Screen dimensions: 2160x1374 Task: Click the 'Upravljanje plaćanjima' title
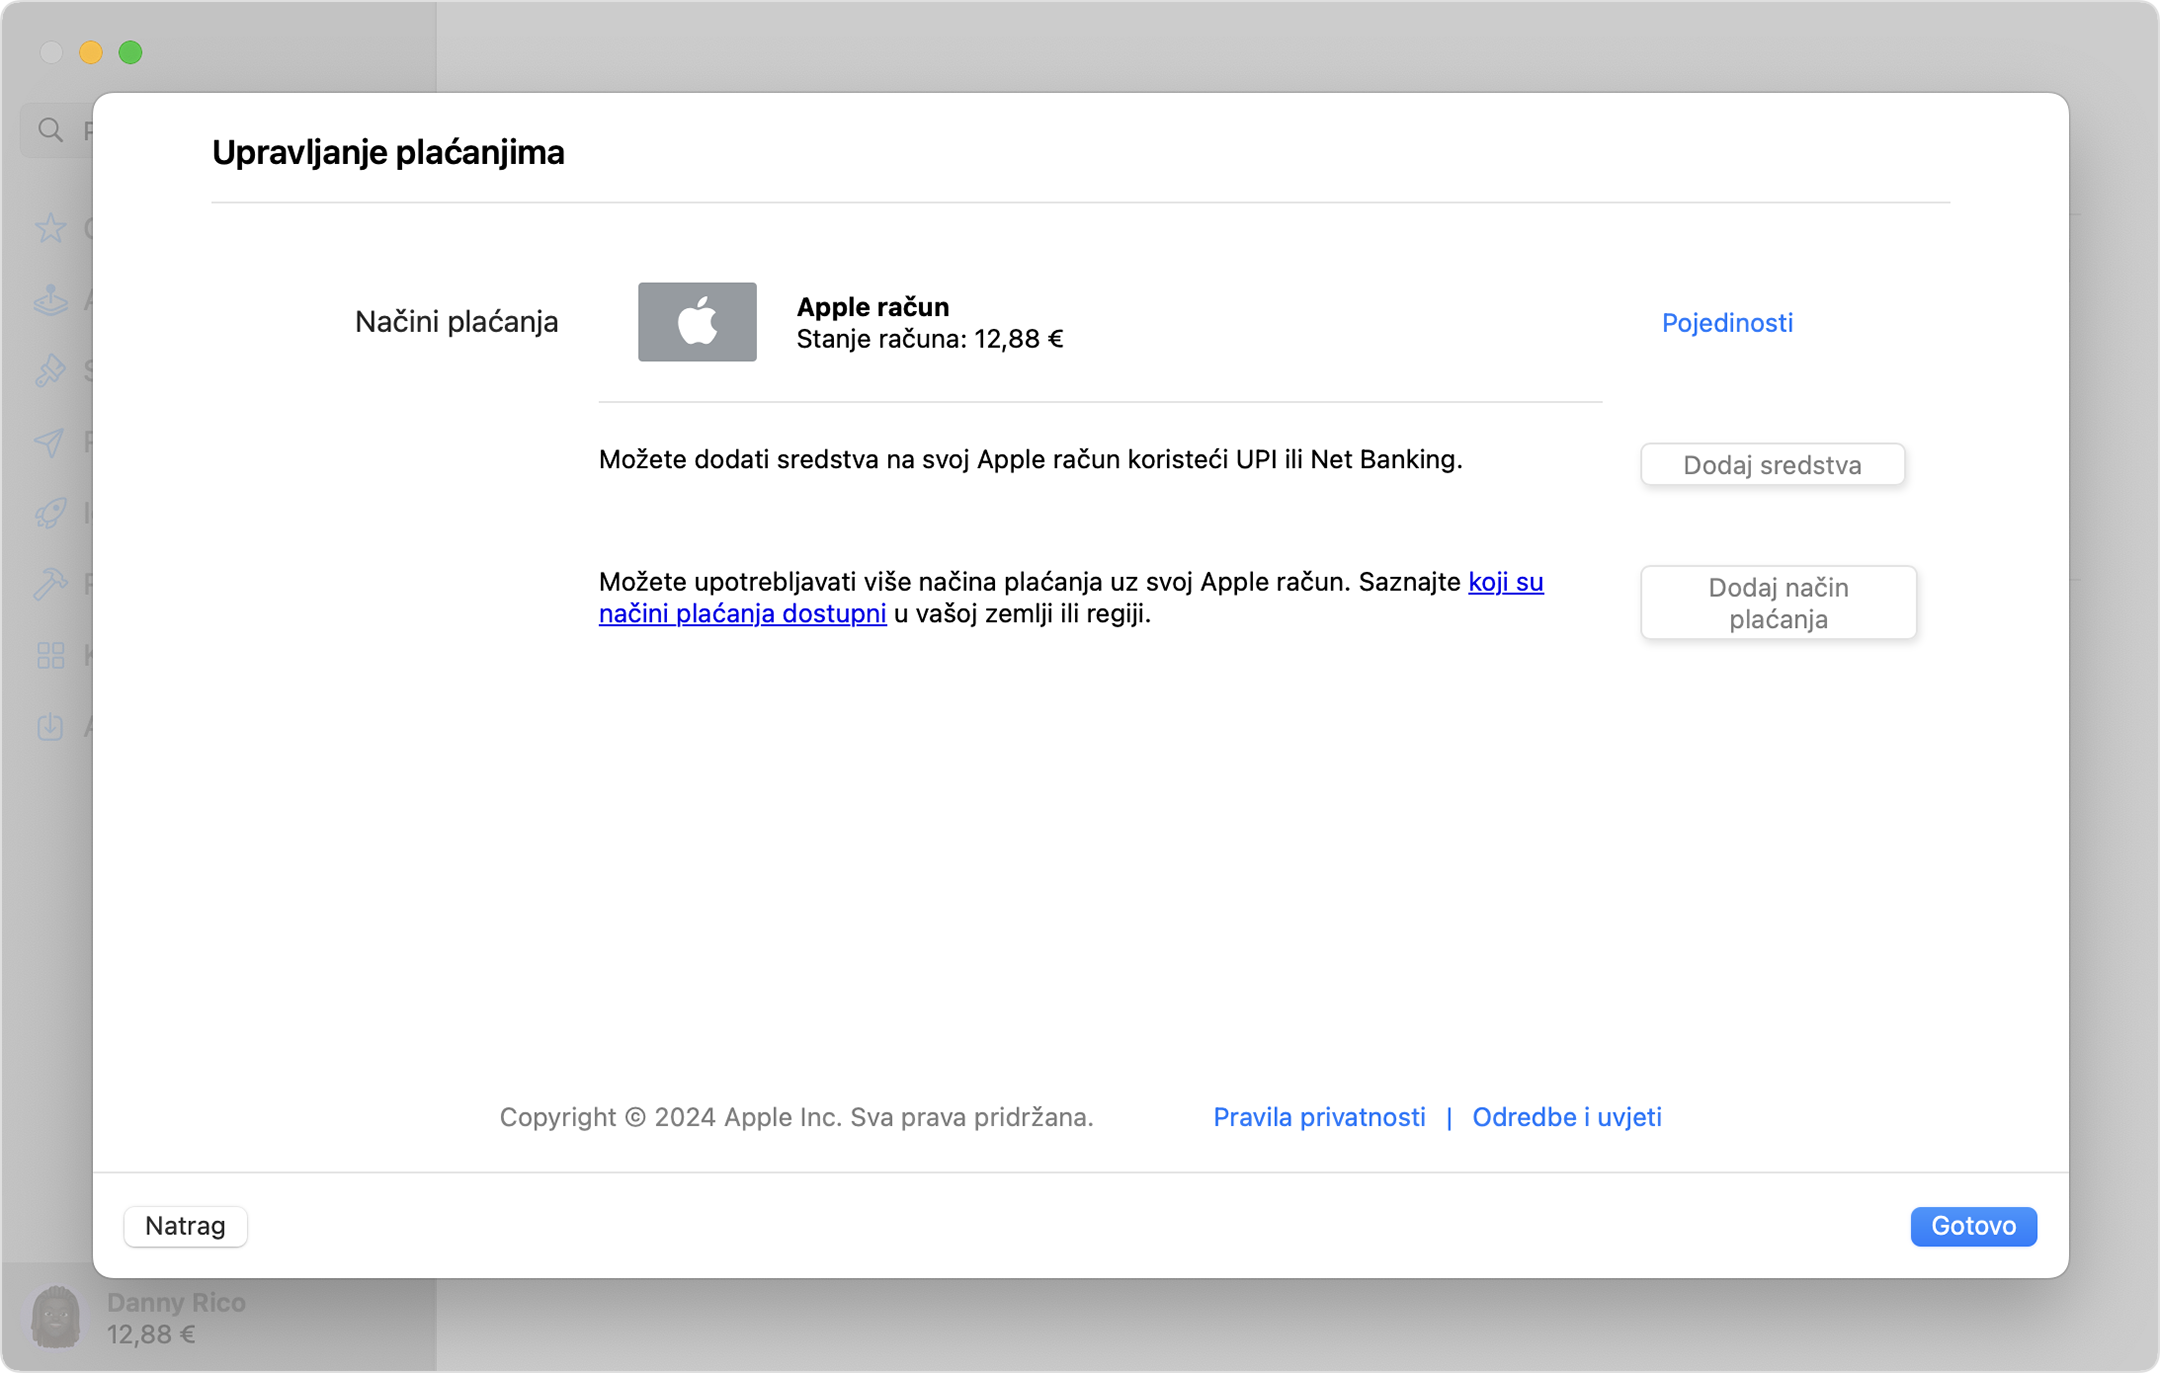pyautogui.click(x=388, y=152)
